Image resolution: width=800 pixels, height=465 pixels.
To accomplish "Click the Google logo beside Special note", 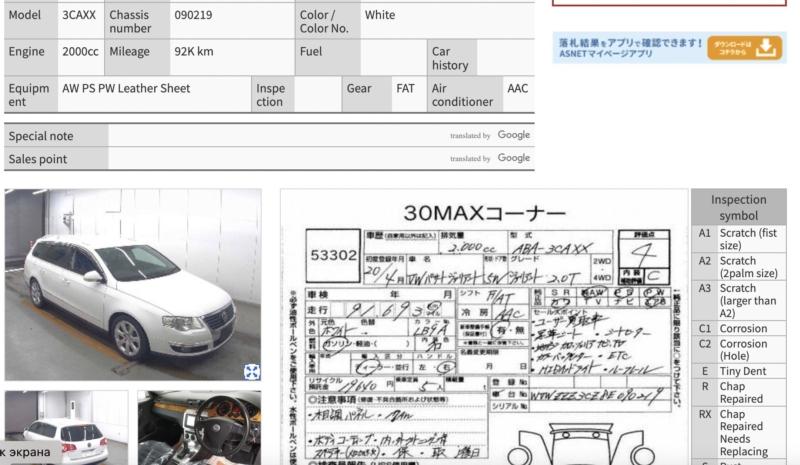I will (513, 135).
